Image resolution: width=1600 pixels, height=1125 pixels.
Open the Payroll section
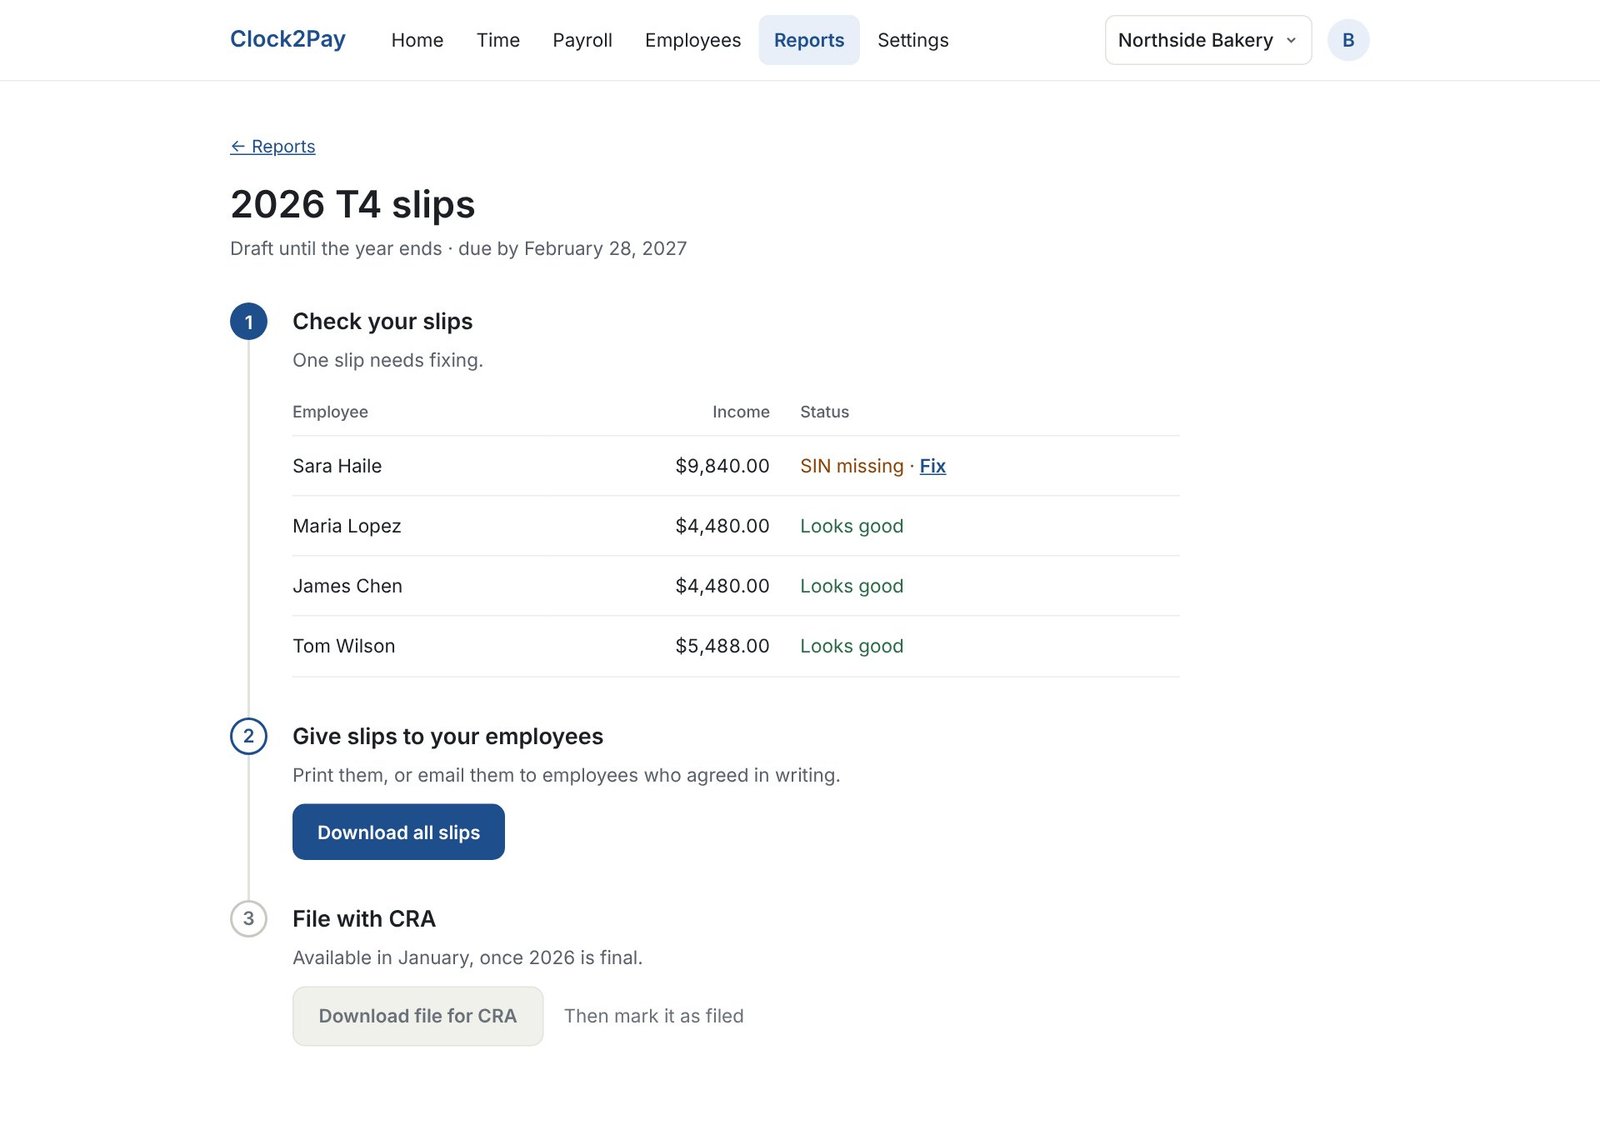click(x=582, y=40)
